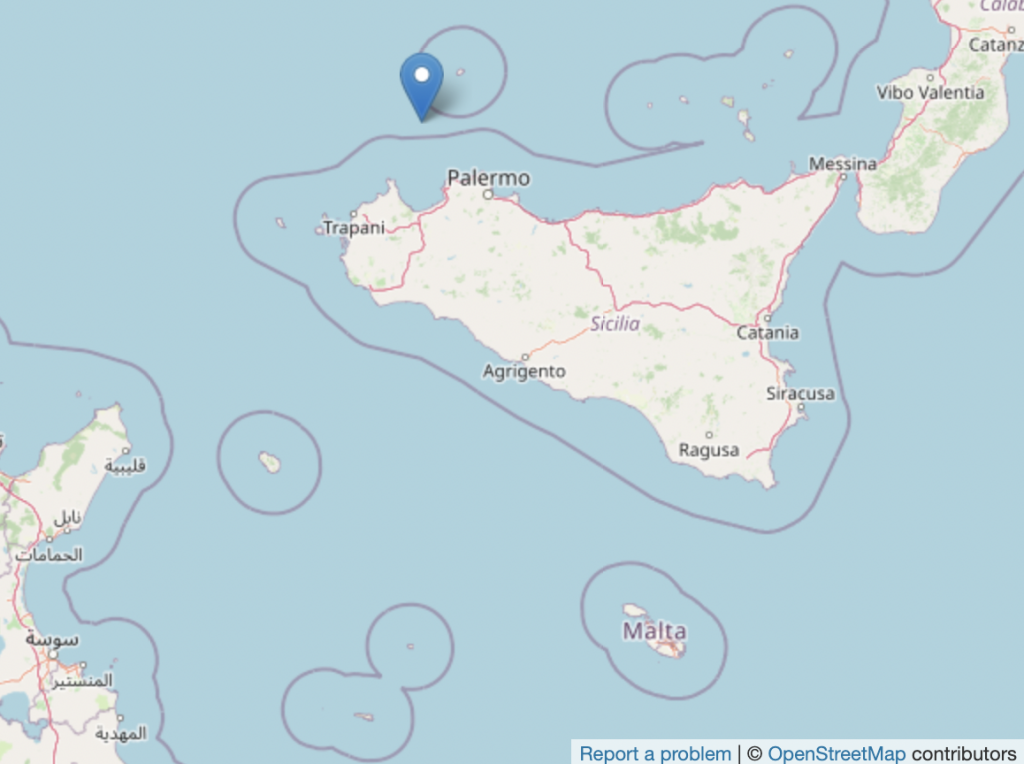The height and width of the screenshot is (764, 1024).
Task: Select the Agrigento city label
Action: [x=524, y=372]
